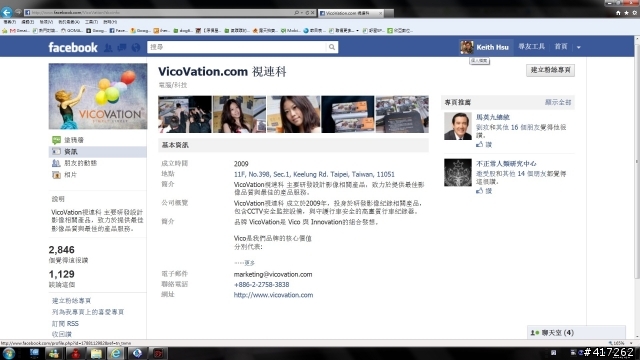Open the IE home icon
Screen dimensions: 640x360
point(618,13)
